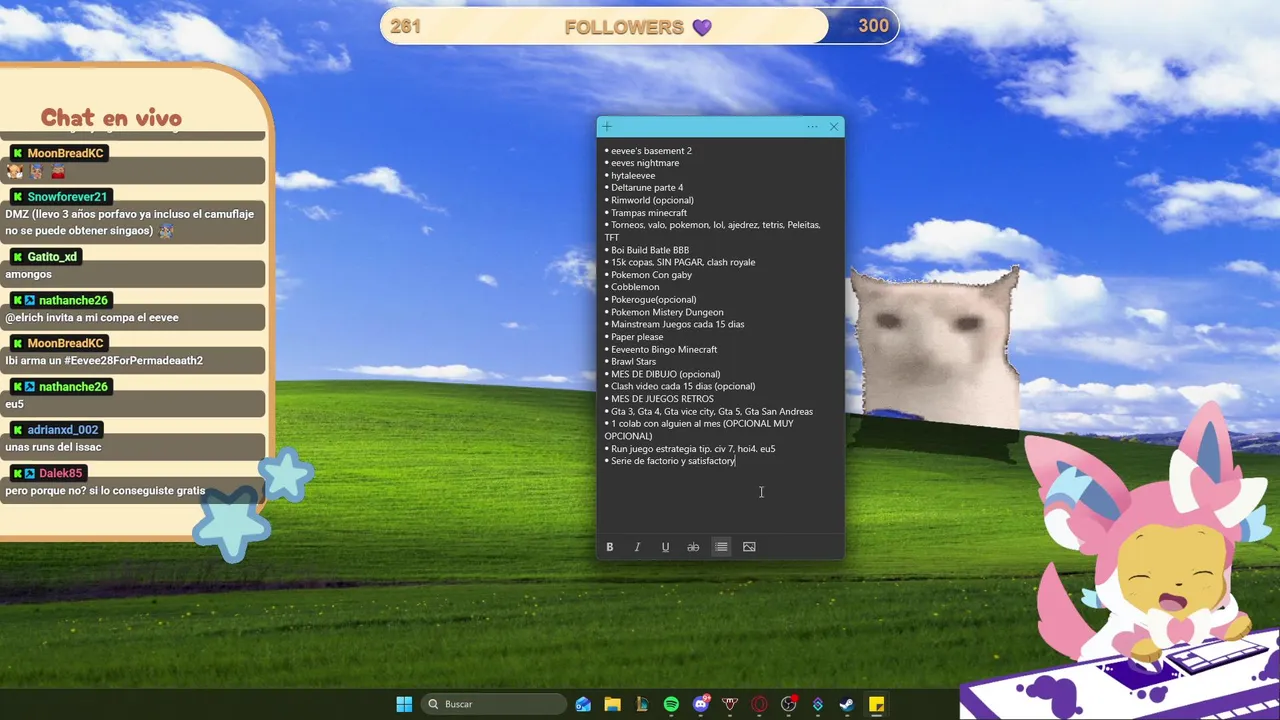Image resolution: width=1280 pixels, height=720 pixels.
Task: Select Sticky Notes icon on taskbar
Action: 876,704
